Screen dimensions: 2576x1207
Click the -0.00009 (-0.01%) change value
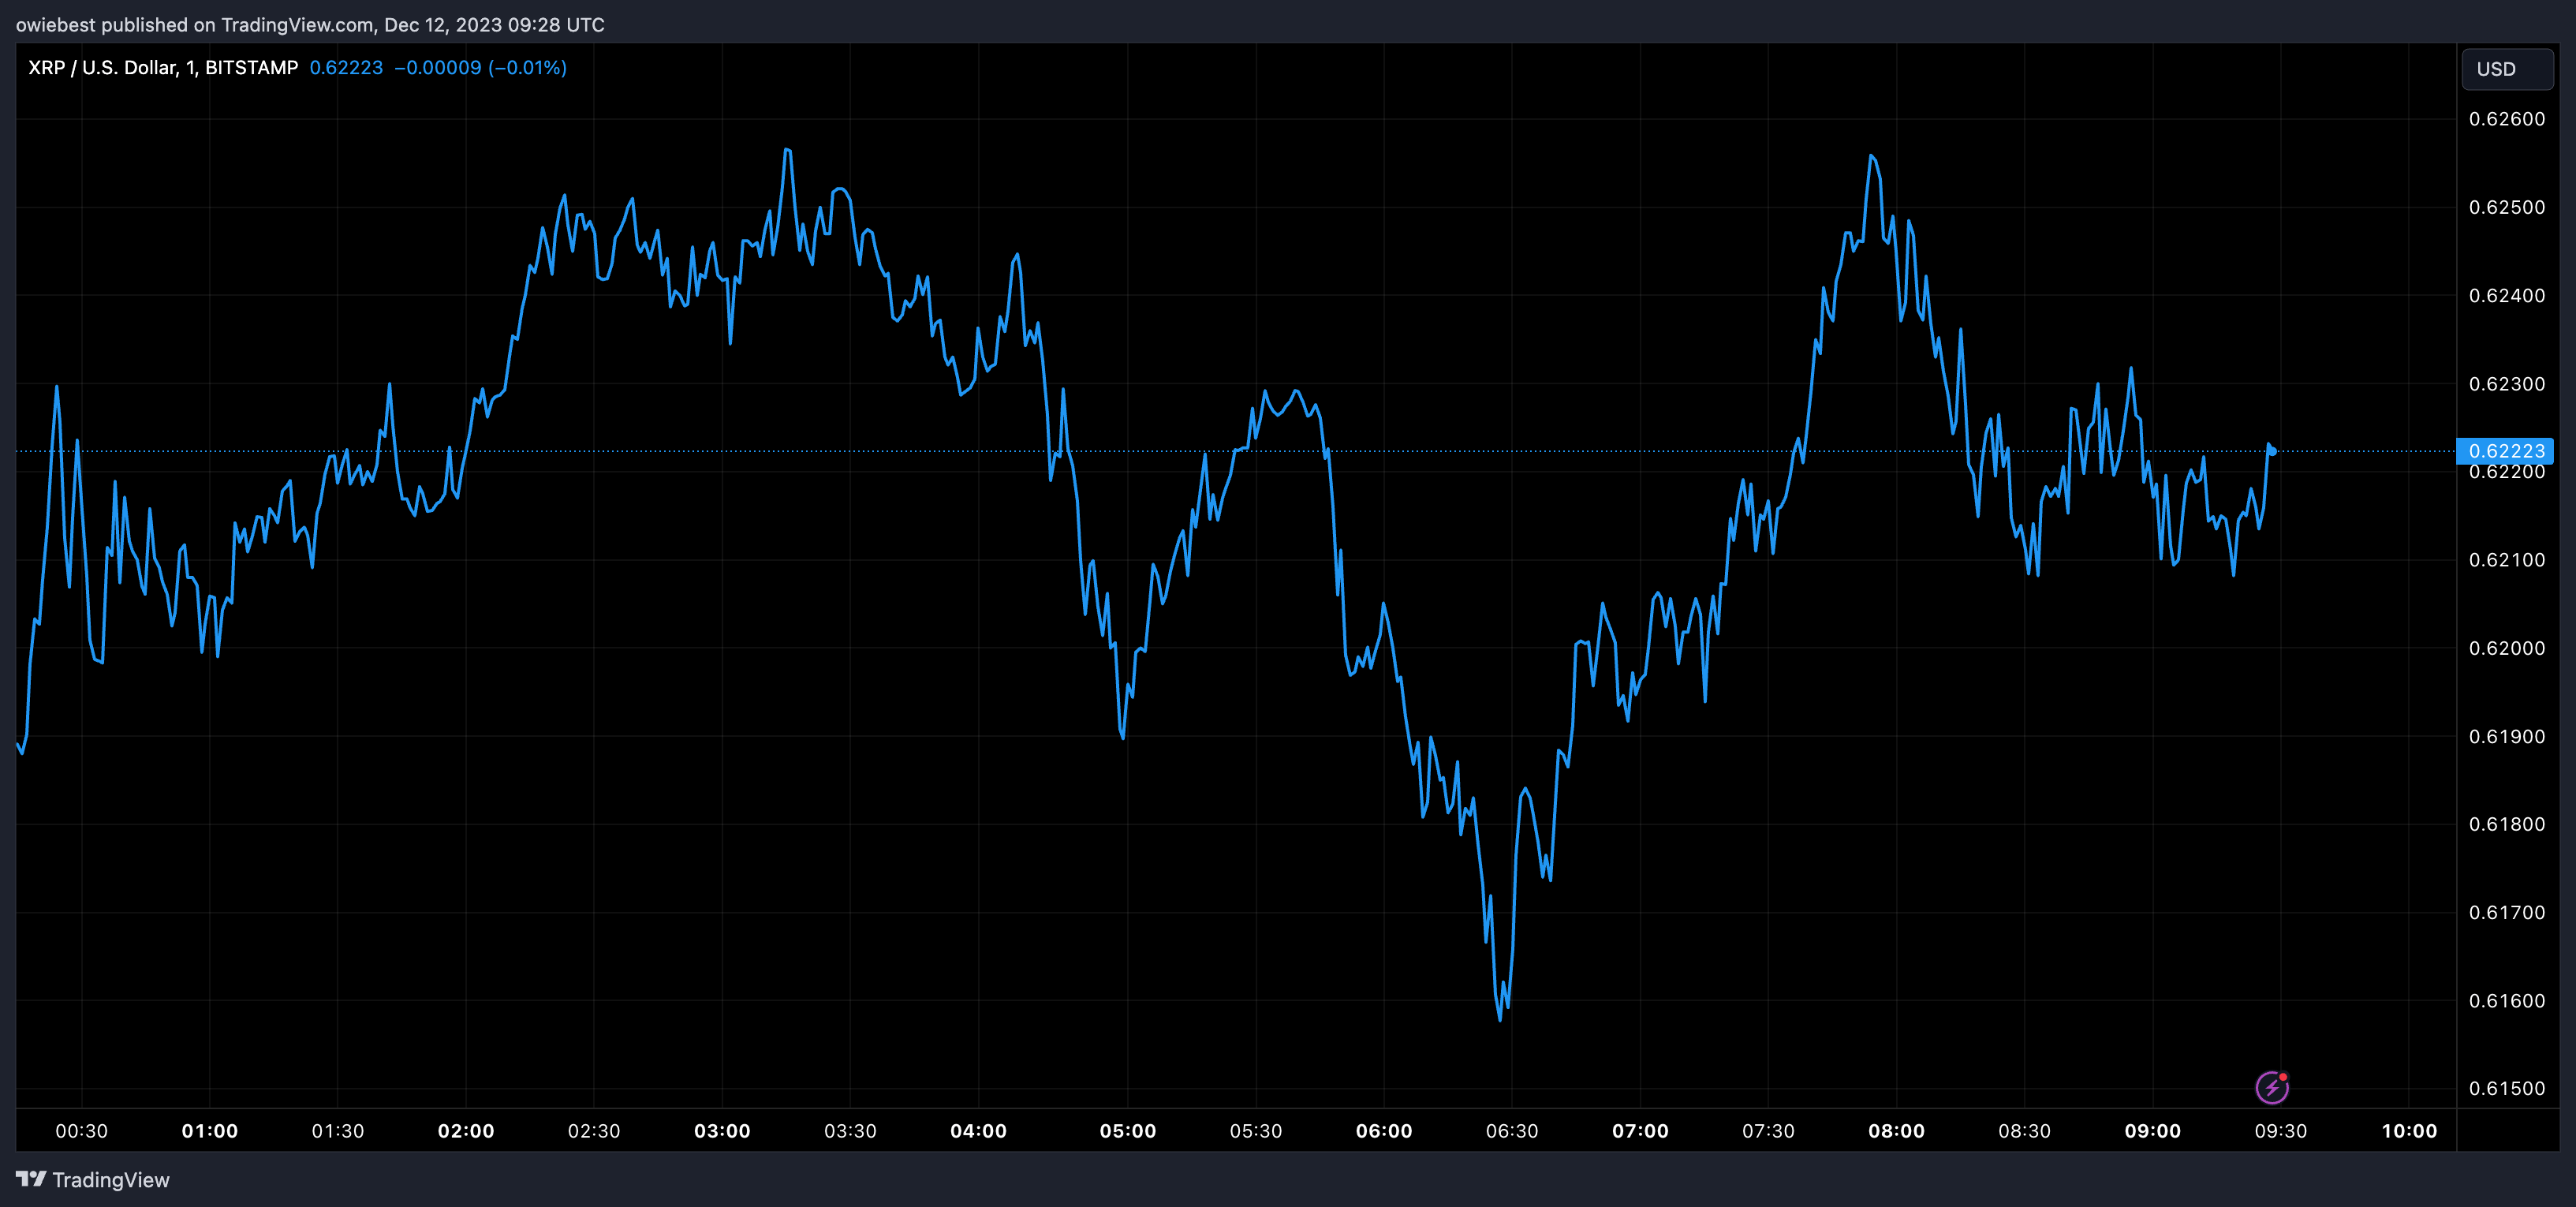click(x=481, y=67)
